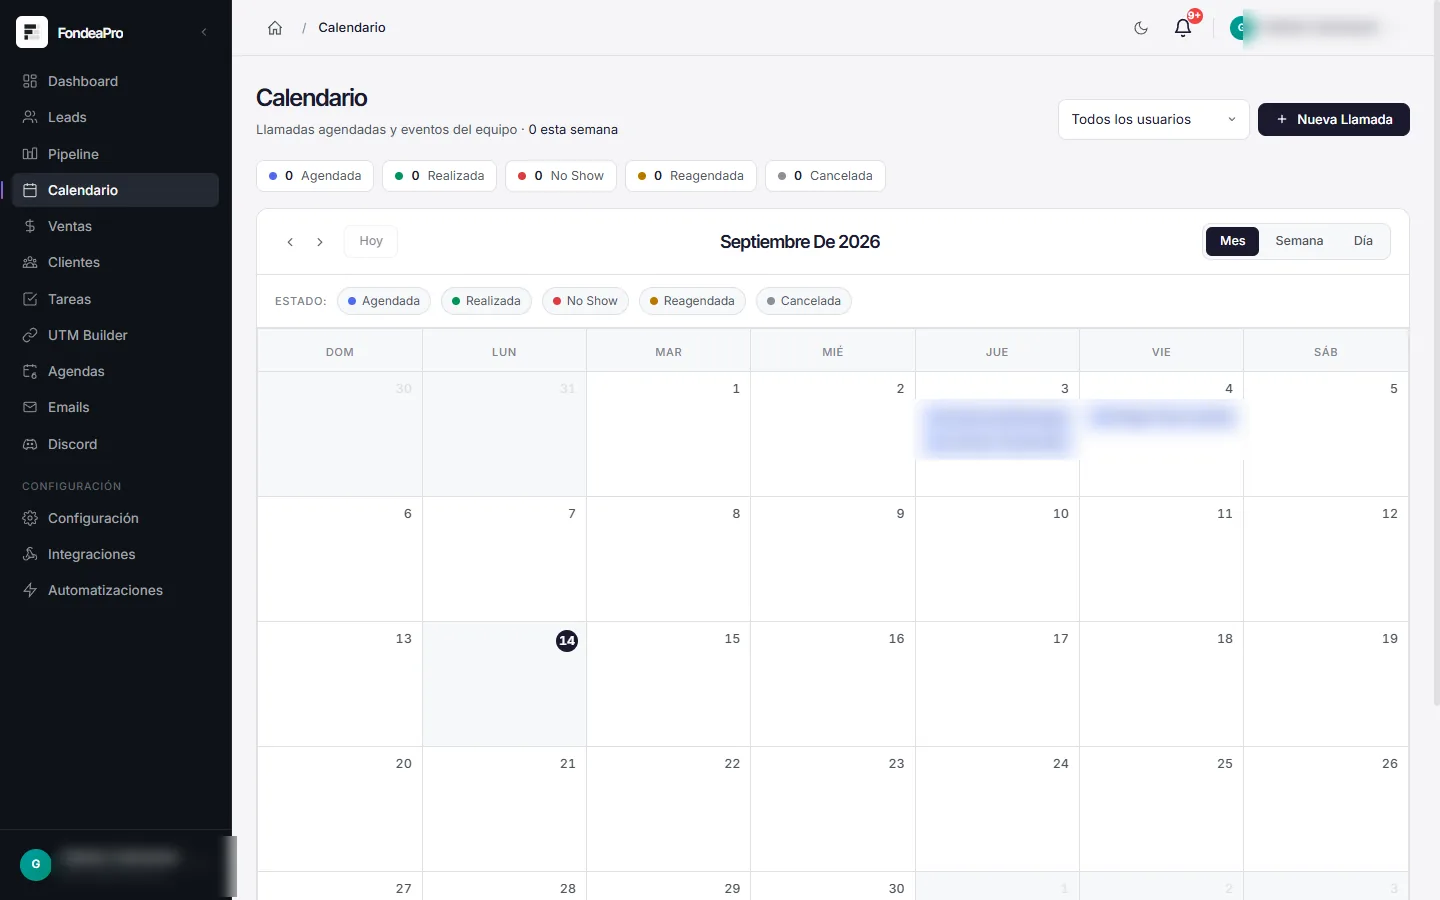Go to home via breadcrumb house icon
The image size is (1440, 900).
point(275,28)
